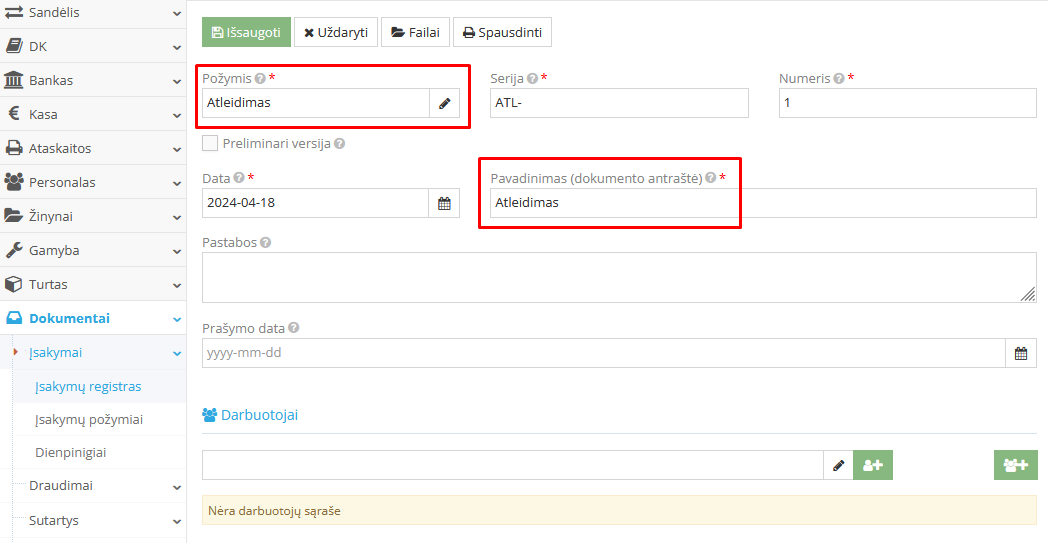Screen dimensions: 1048x543
Task: Open calendar picker for Prašymo data
Action: tap(1020, 353)
